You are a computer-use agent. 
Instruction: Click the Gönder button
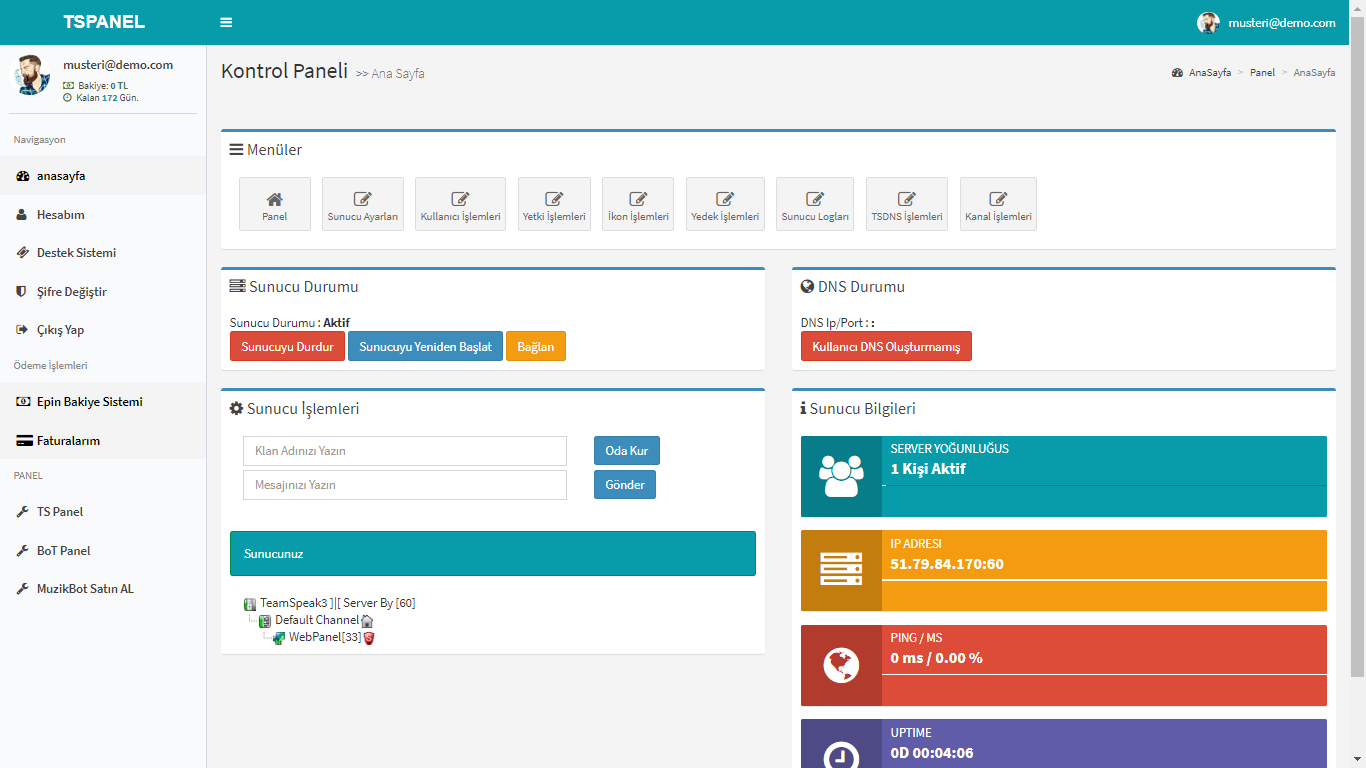click(x=625, y=484)
